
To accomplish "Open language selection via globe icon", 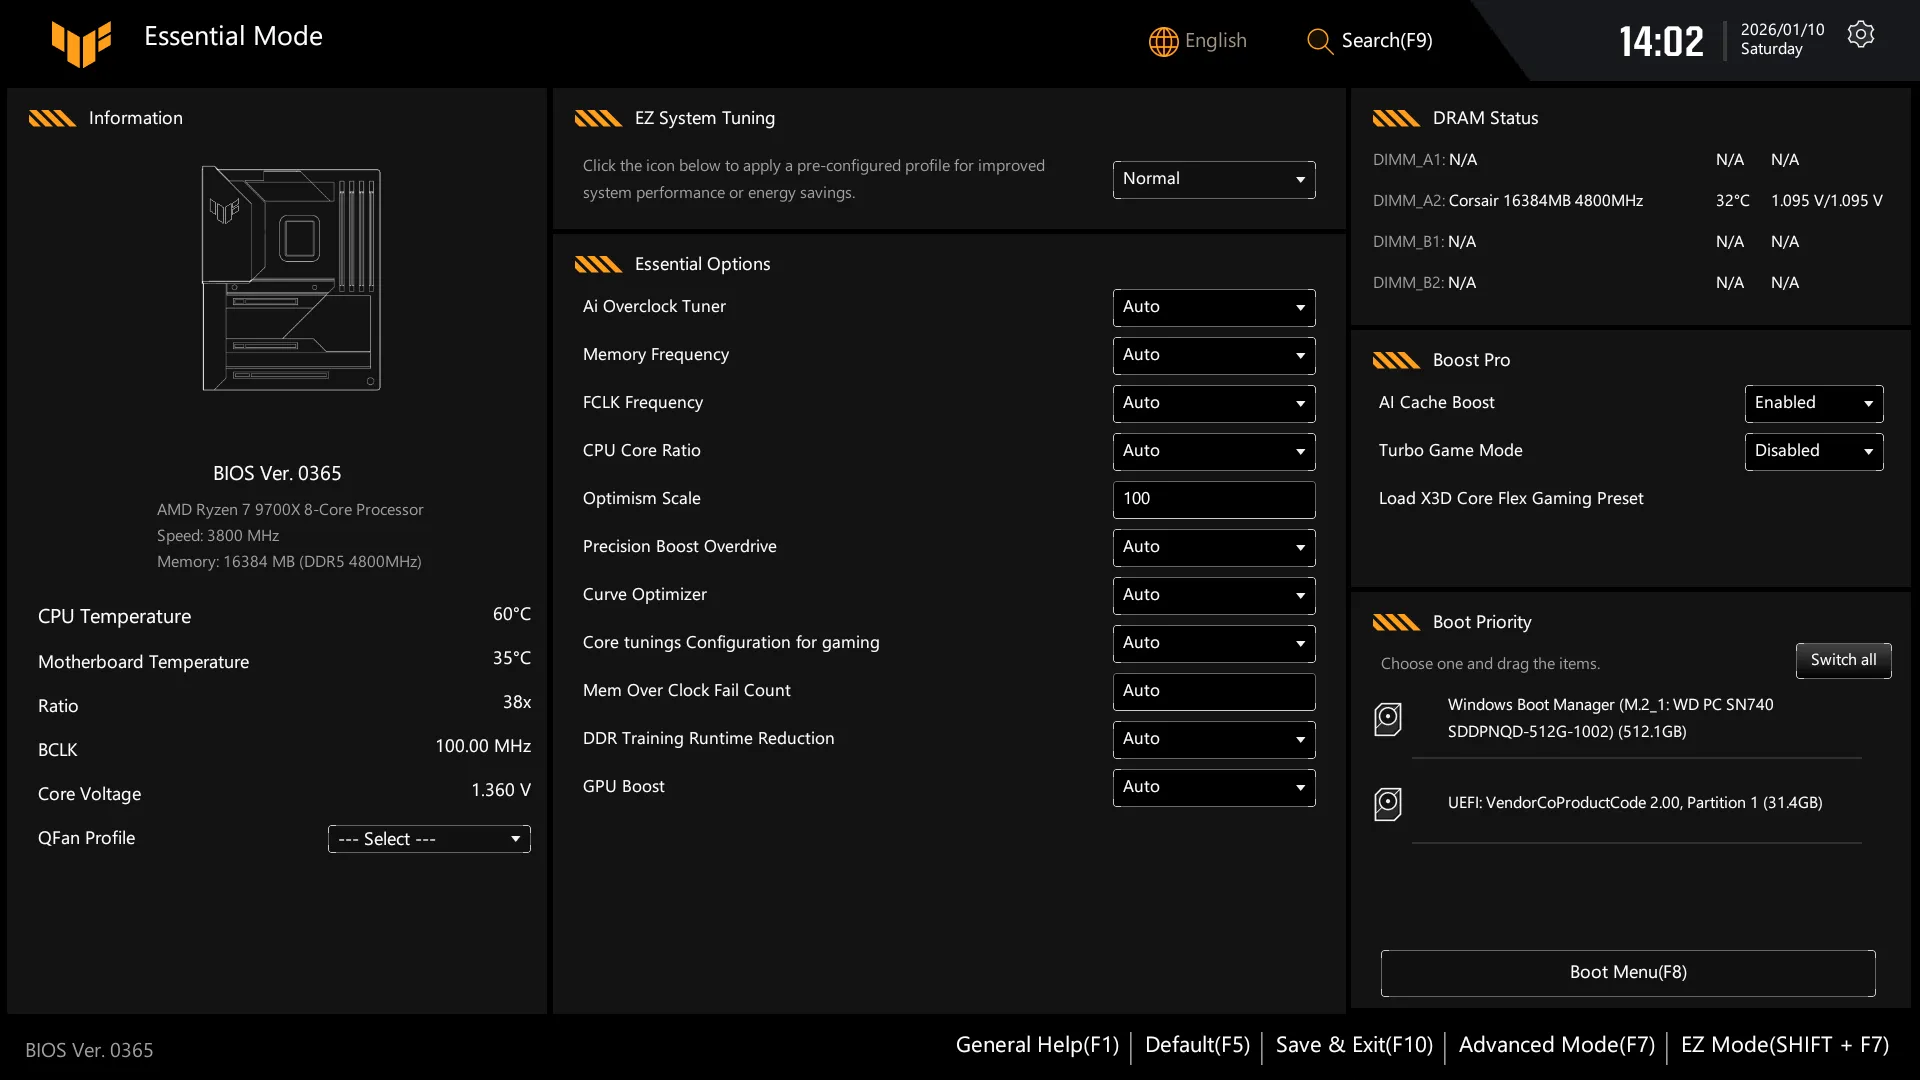I will pyautogui.click(x=1163, y=41).
